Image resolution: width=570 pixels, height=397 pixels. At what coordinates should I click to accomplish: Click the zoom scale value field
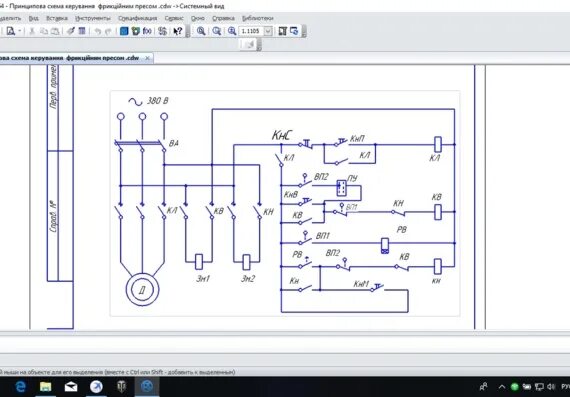tap(251, 31)
